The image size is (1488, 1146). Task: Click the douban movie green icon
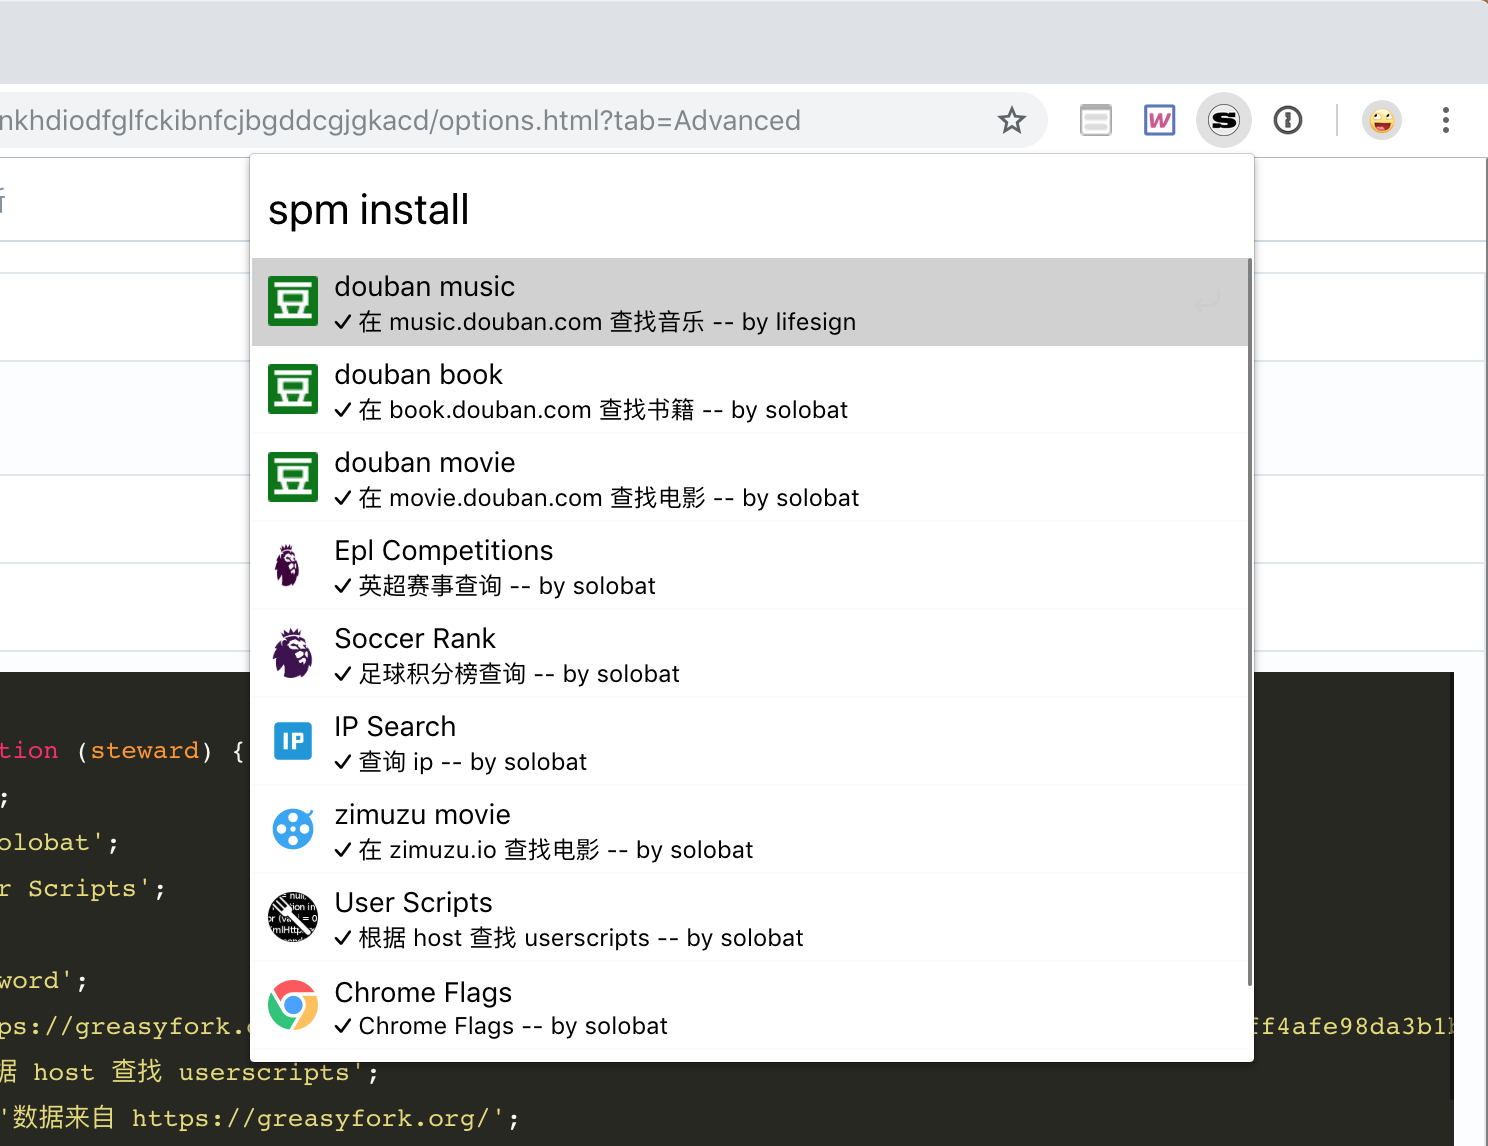pyautogui.click(x=293, y=477)
